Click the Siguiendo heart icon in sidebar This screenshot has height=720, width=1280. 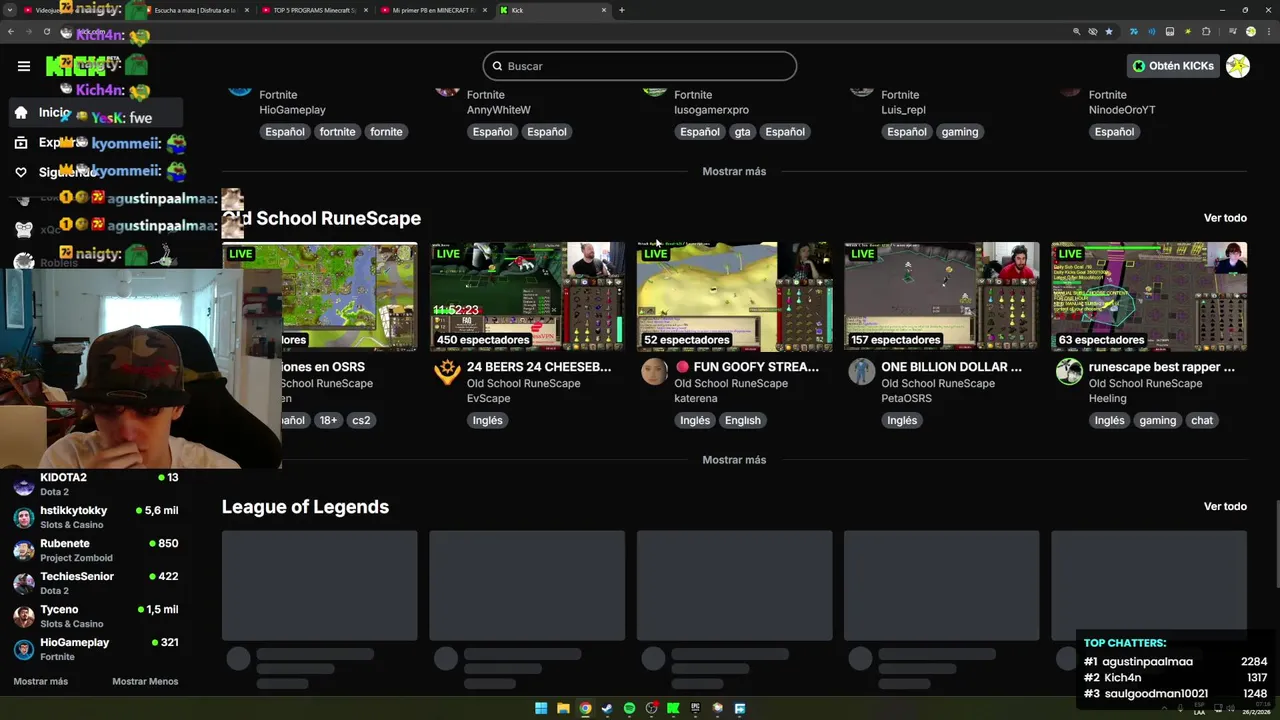click(20, 172)
